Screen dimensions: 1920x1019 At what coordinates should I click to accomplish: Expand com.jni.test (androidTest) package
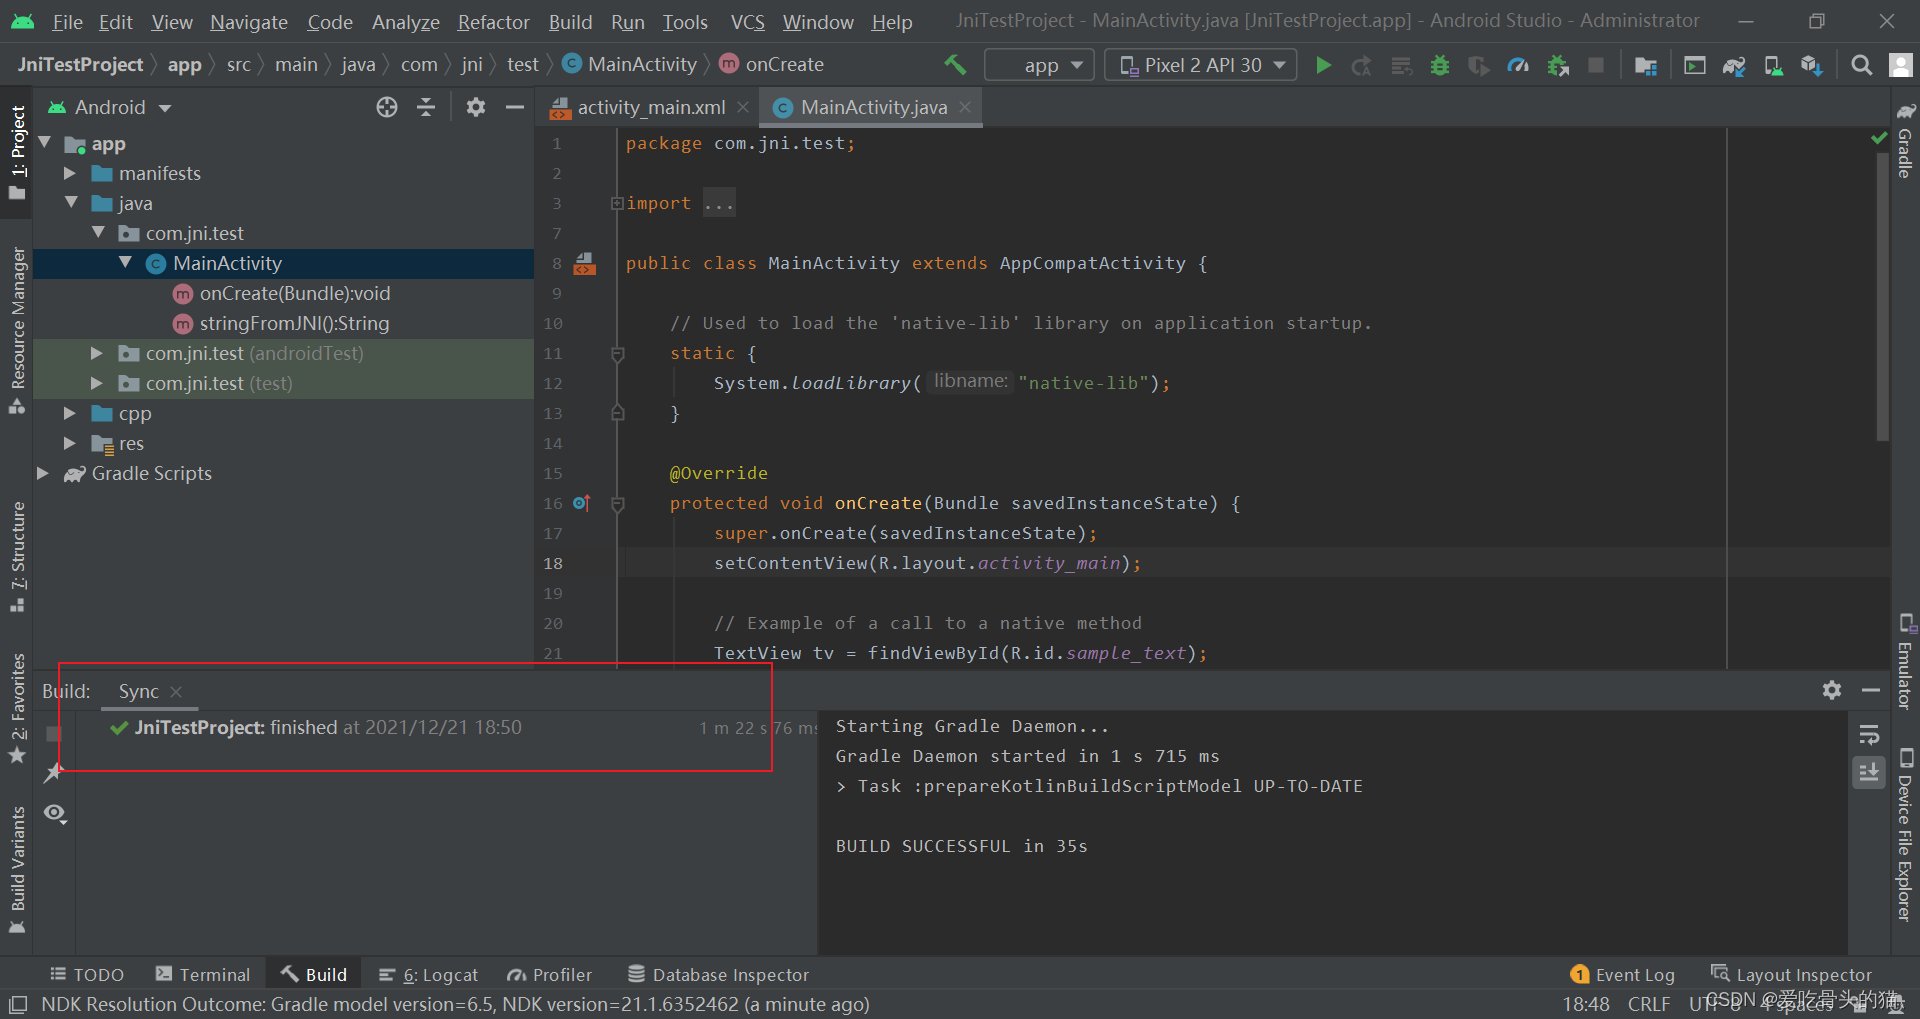(97, 353)
